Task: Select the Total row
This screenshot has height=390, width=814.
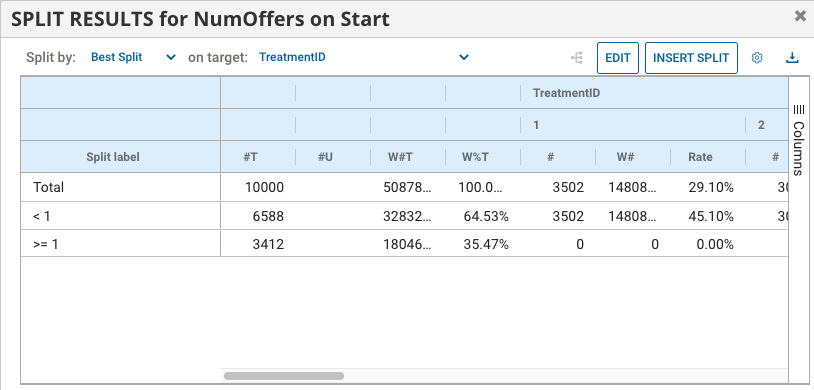Action: pyautogui.click(x=404, y=187)
